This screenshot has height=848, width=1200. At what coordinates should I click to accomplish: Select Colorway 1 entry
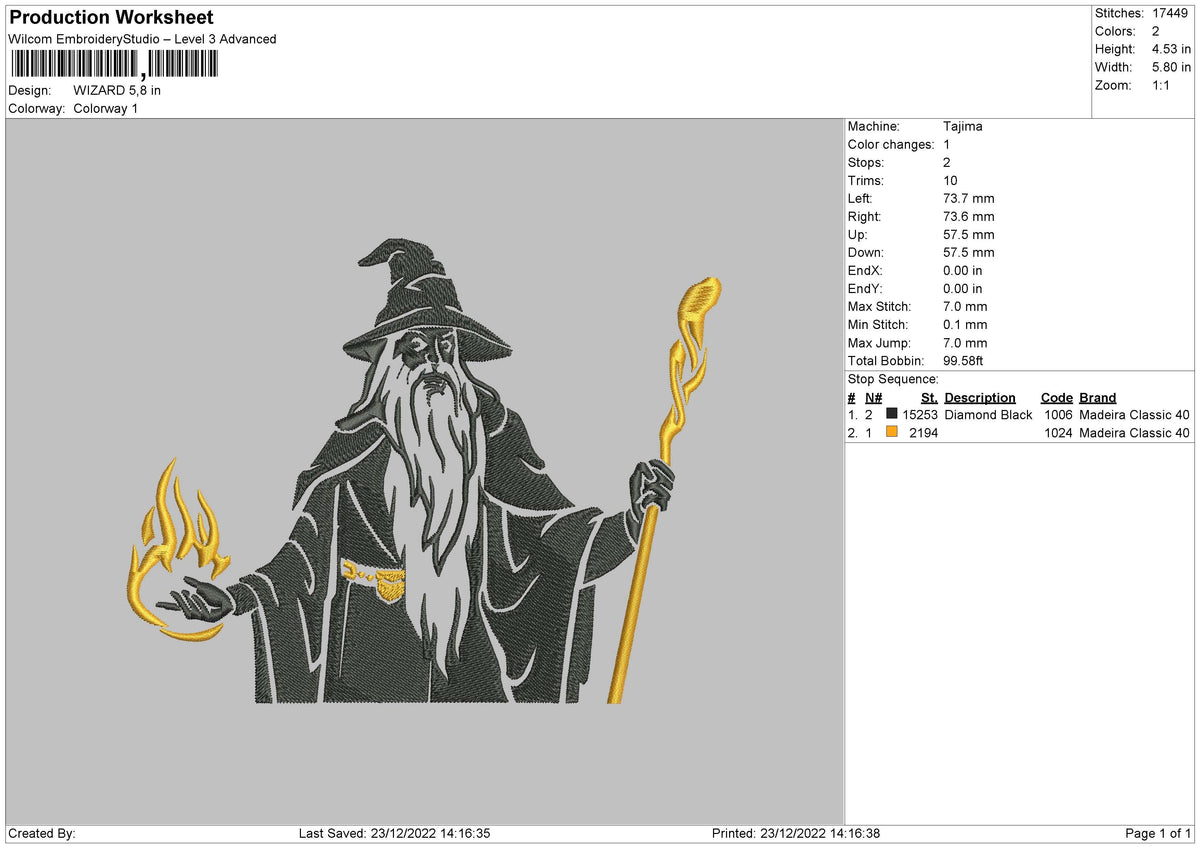(106, 109)
